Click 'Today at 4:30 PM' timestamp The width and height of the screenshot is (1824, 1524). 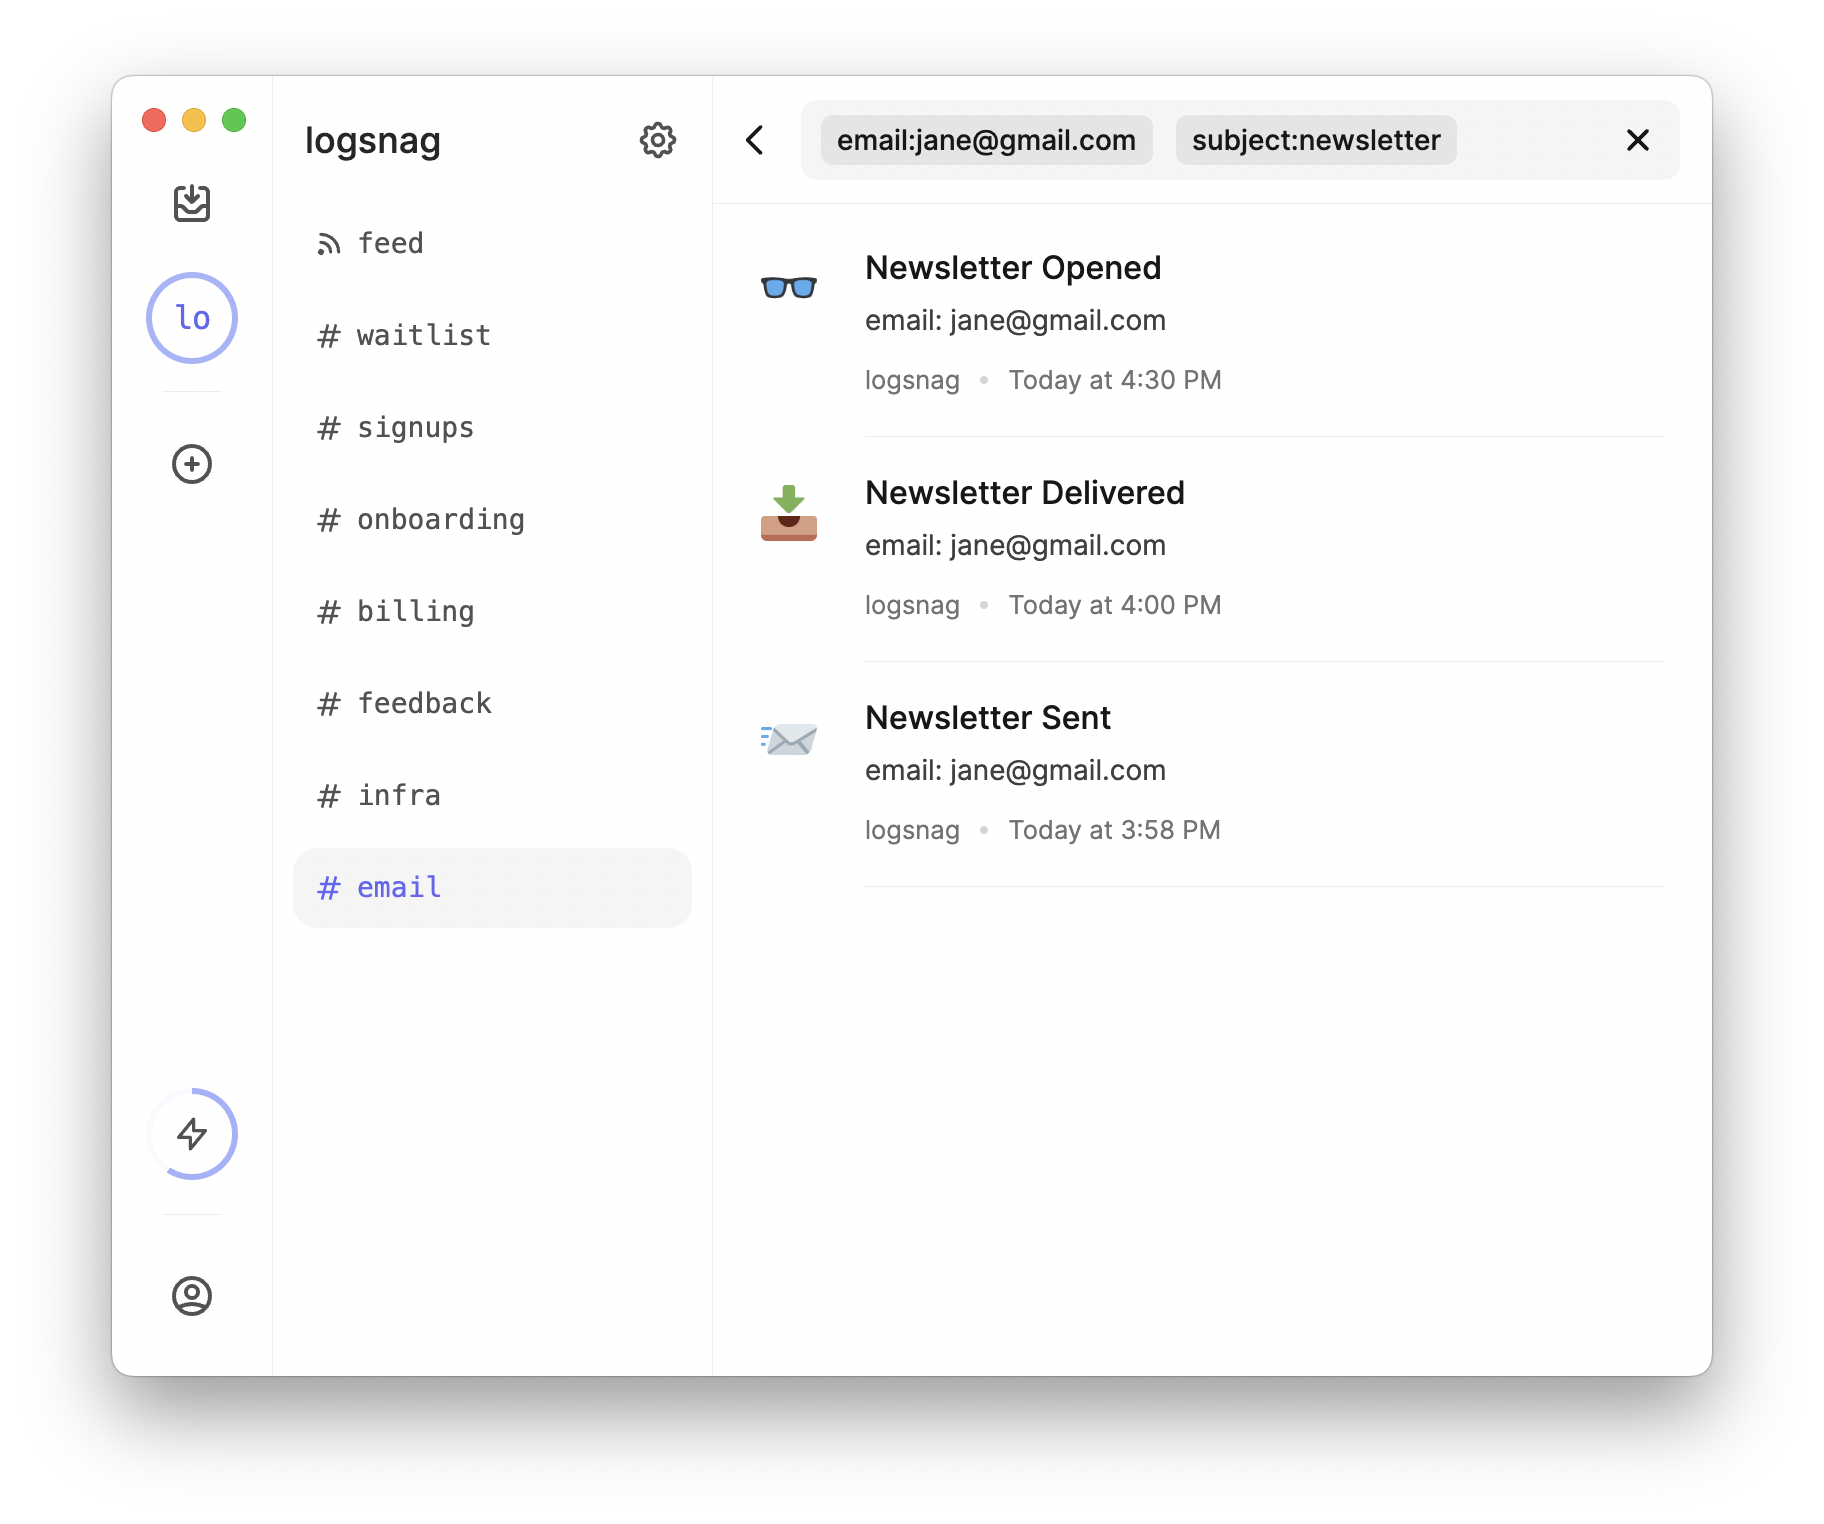pos(1115,380)
